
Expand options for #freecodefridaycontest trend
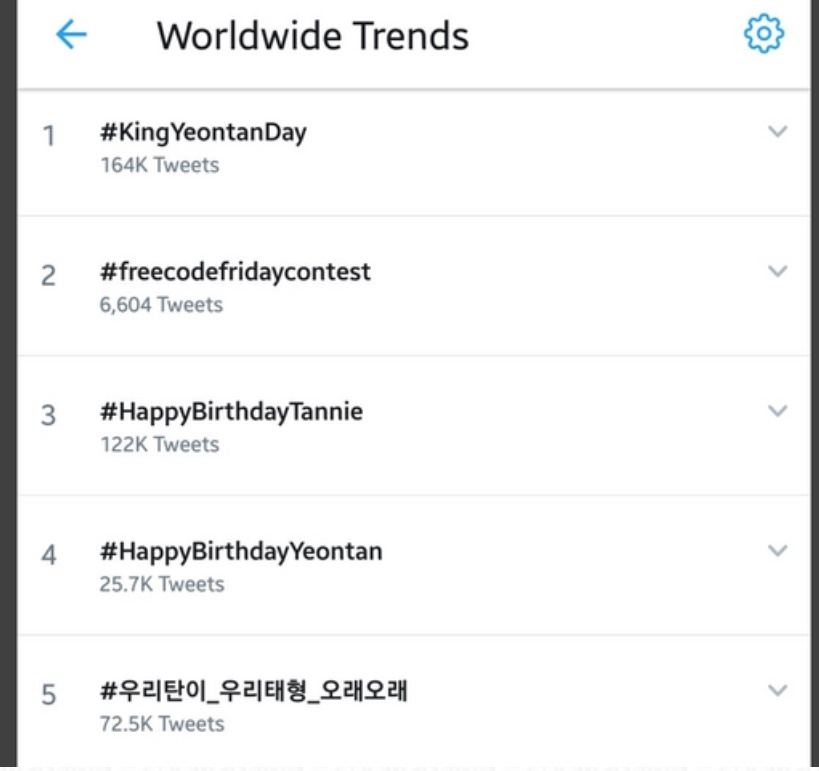coord(777,271)
